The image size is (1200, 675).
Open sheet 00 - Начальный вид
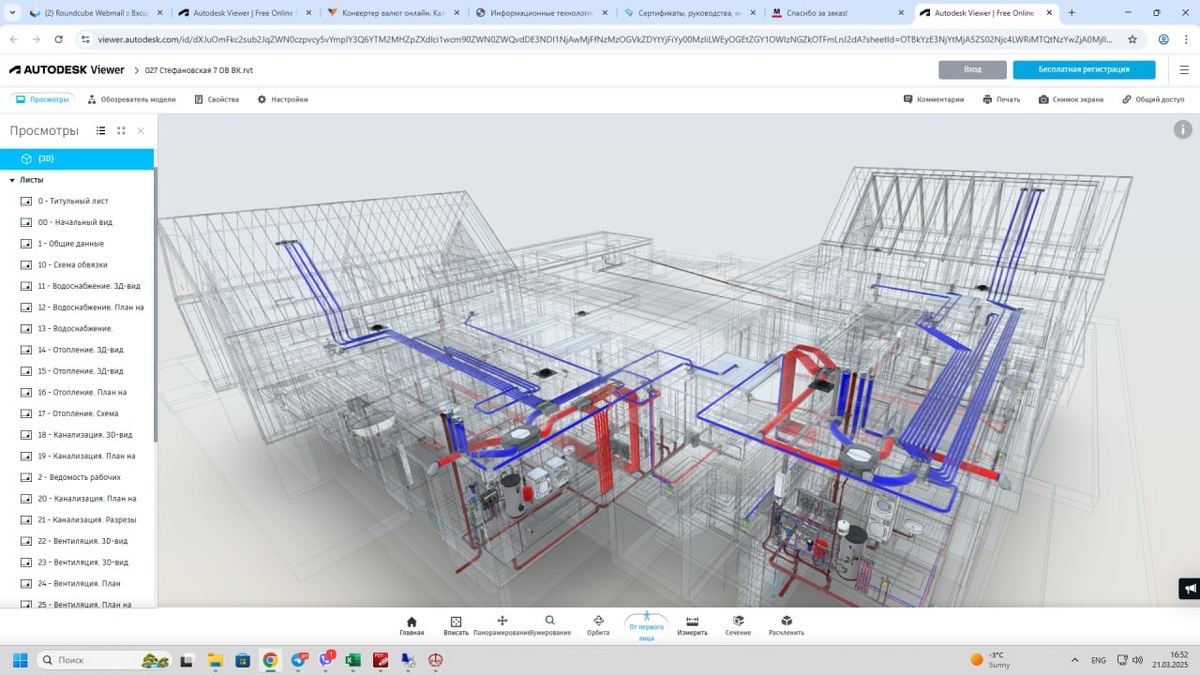75,222
